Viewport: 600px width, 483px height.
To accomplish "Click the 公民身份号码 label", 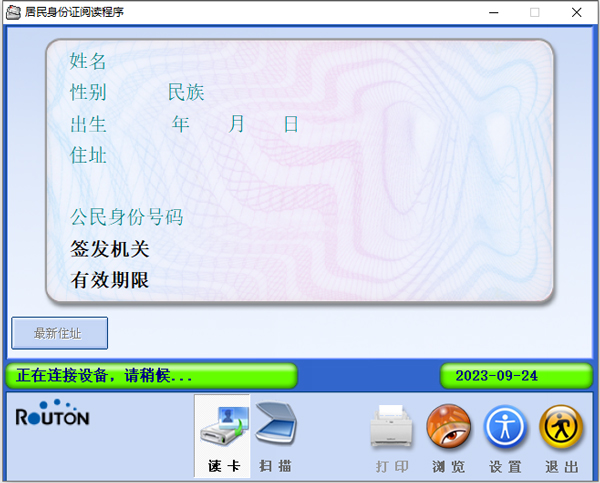I will (127, 217).
